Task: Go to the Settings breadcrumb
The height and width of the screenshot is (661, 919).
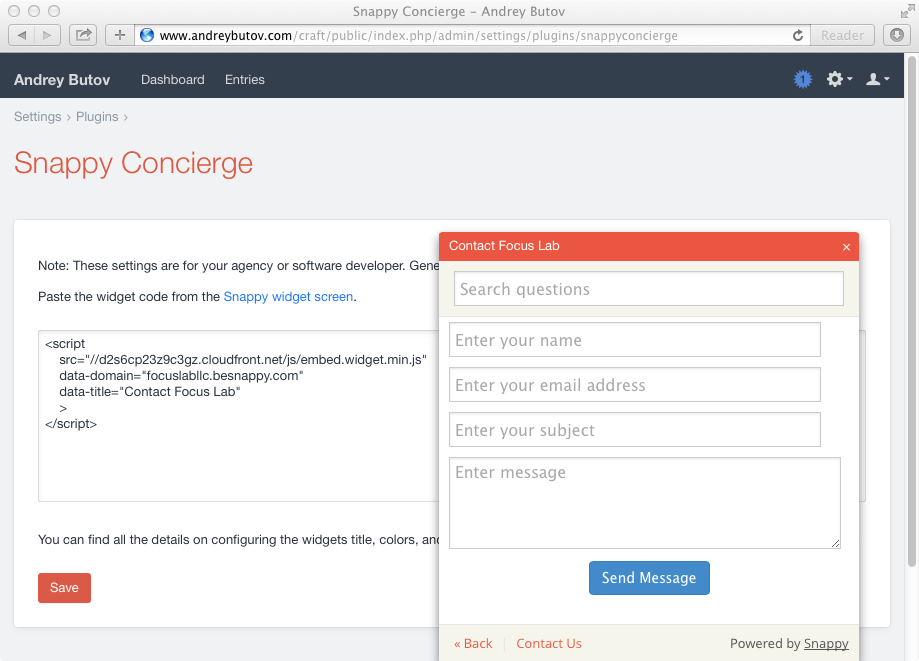Action: [x=38, y=117]
